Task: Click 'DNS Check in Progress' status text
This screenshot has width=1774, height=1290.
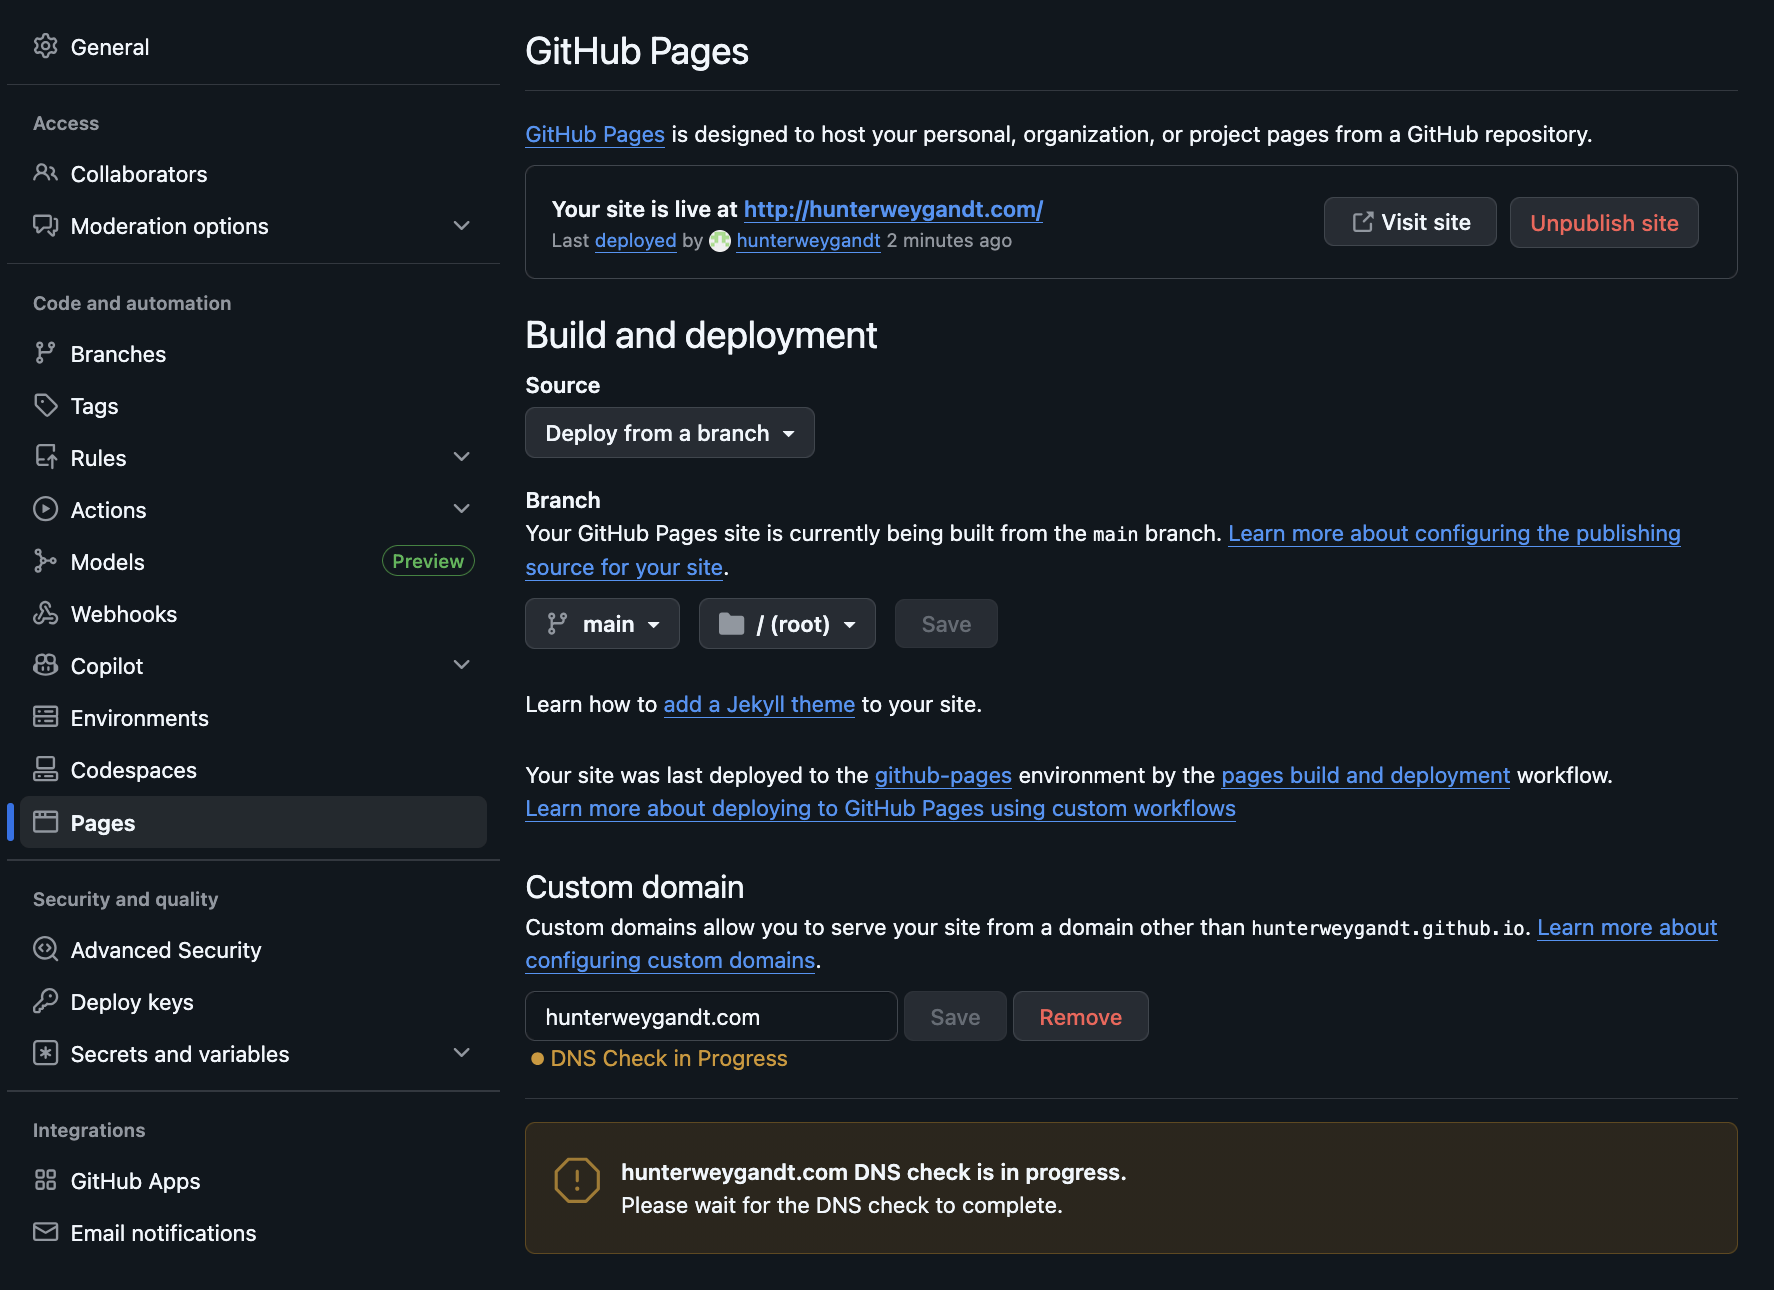Action: (668, 1058)
